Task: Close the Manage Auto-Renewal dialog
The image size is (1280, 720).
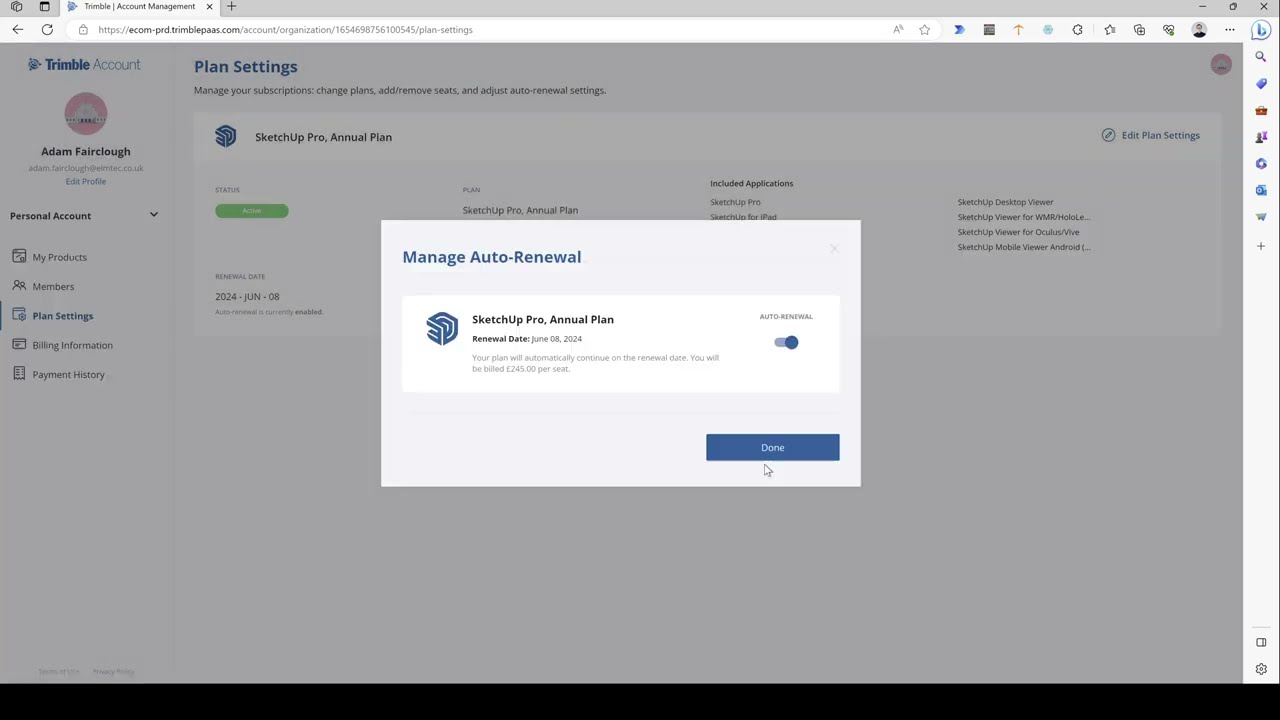Action: tap(834, 248)
